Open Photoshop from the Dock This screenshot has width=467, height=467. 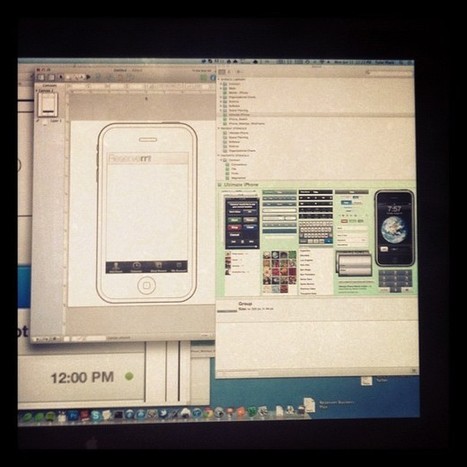[73, 416]
